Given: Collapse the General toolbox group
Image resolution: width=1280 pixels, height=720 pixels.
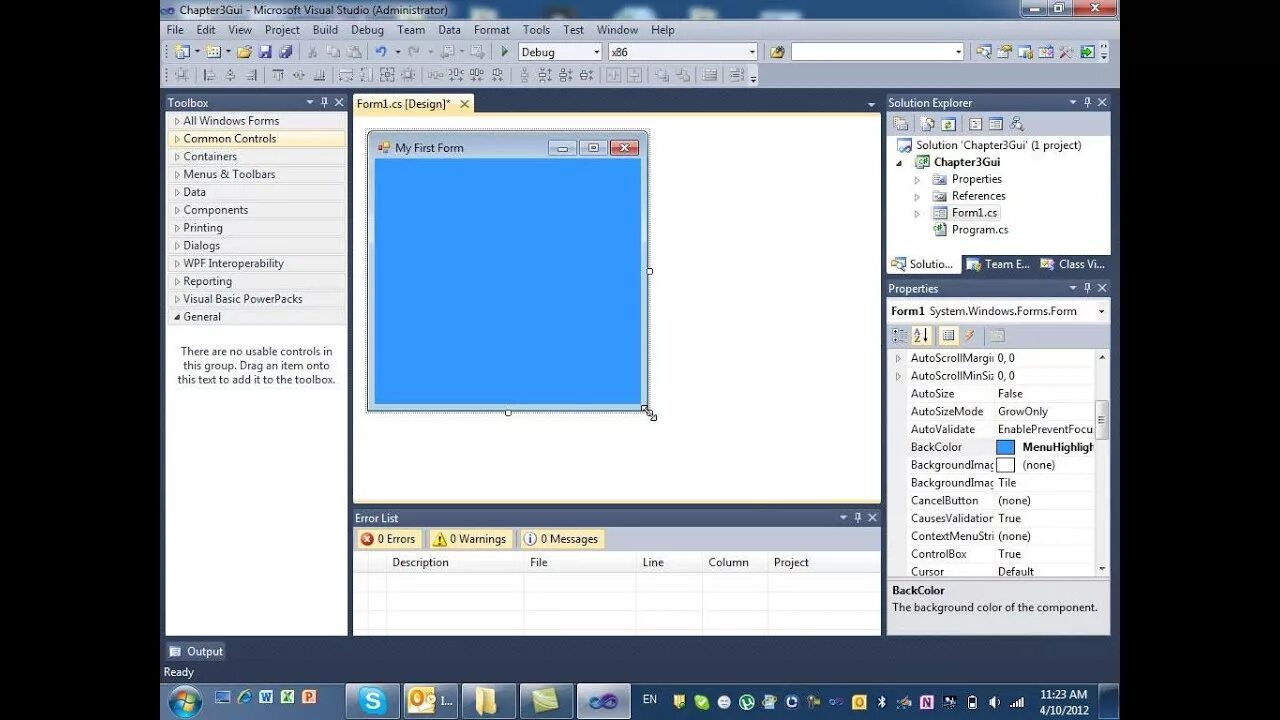Looking at the screenshot, I should pos(177,317).
